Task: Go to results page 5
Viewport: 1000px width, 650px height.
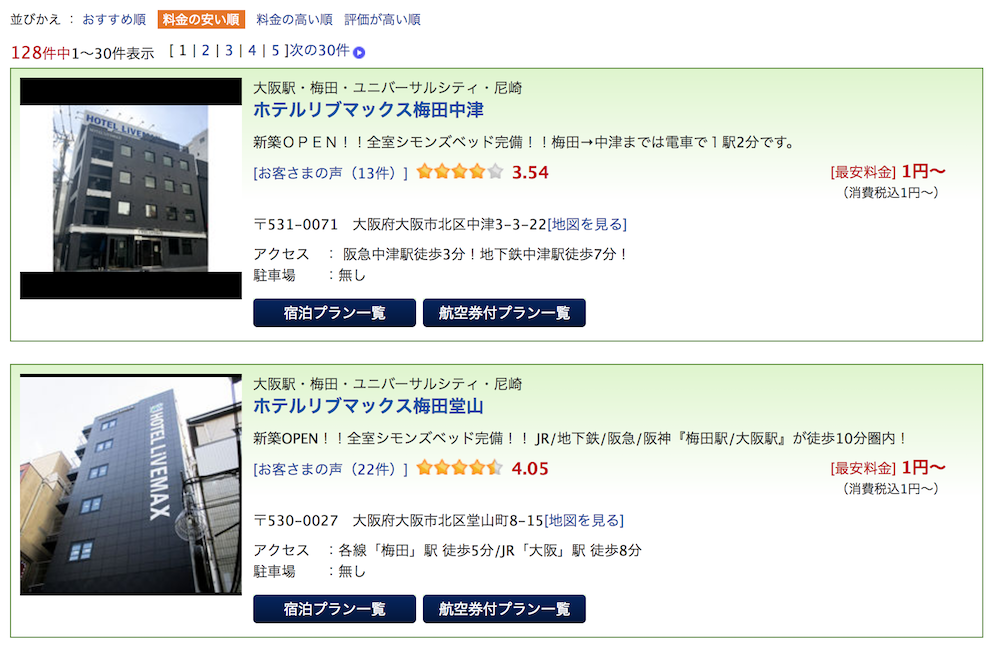Action: 276,50
